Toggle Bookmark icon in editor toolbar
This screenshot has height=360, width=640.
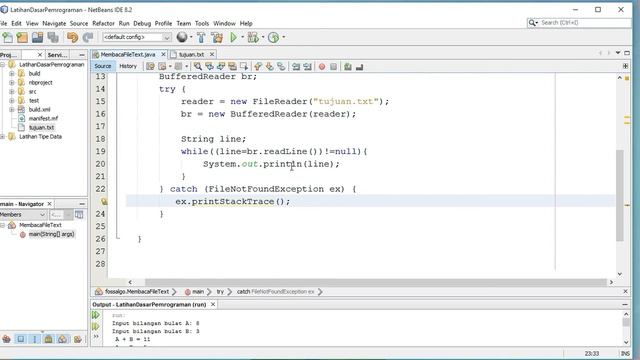tap(281, 67)
